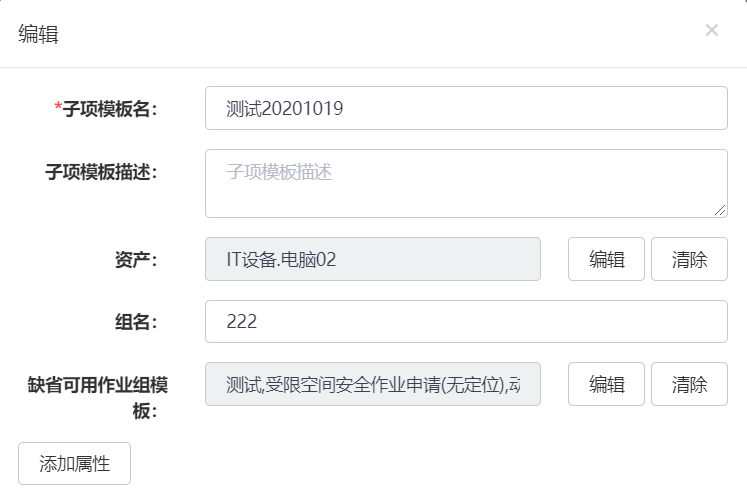
Task: Close the 编辑 dialog with X
Action: click(x=712, y=30)
